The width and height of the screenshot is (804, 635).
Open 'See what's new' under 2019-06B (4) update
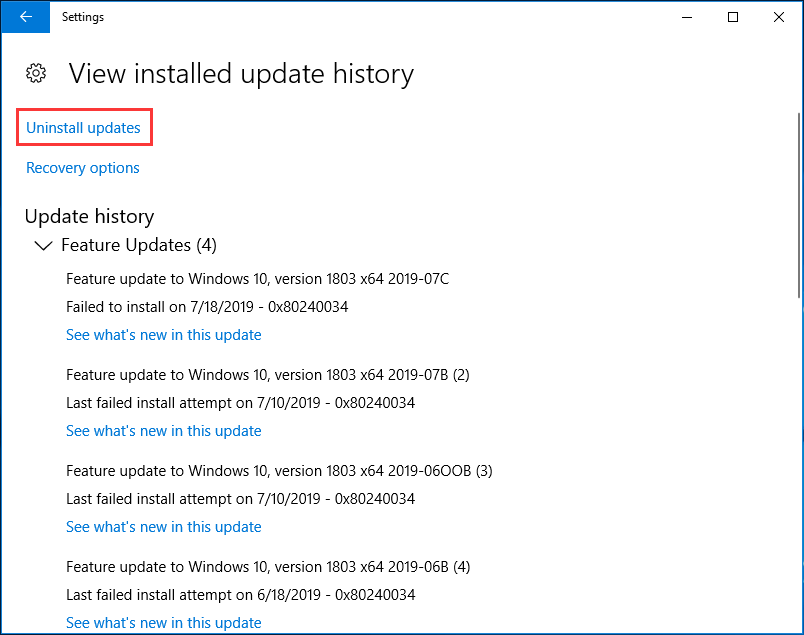coord(164,623)
